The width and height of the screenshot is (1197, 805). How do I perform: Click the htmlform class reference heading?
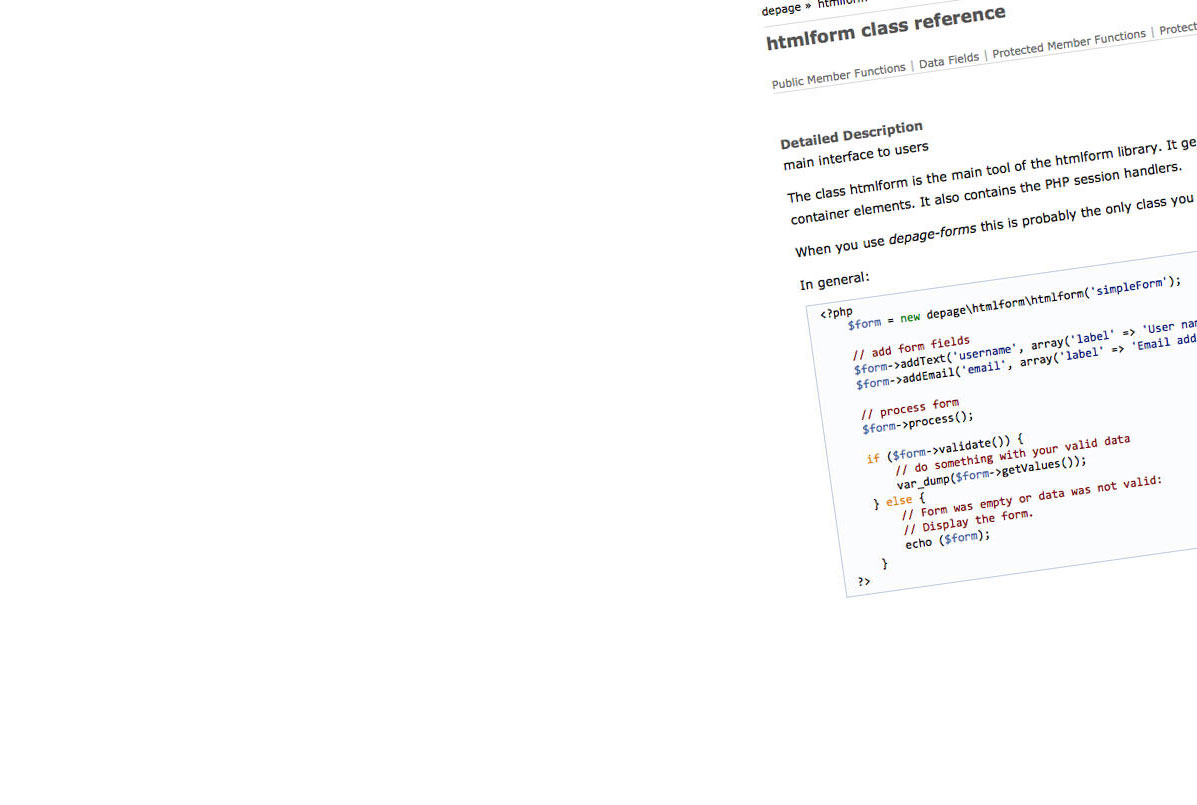coord(885,28)
